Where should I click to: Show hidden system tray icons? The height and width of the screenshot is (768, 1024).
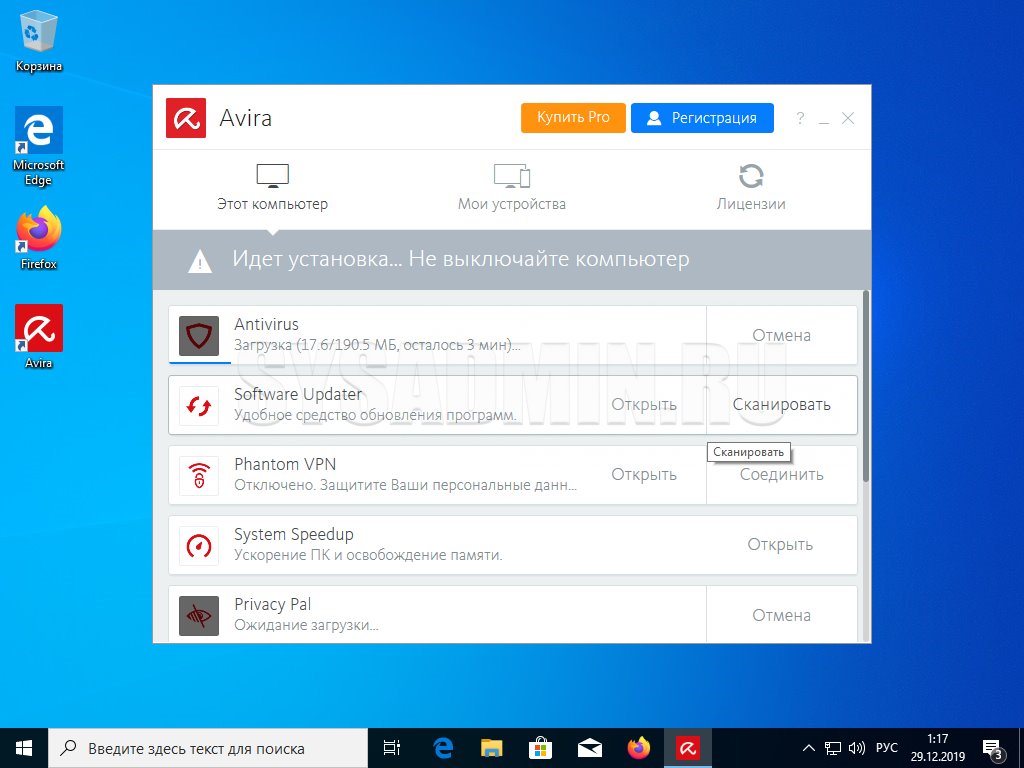tap(809, 748)
